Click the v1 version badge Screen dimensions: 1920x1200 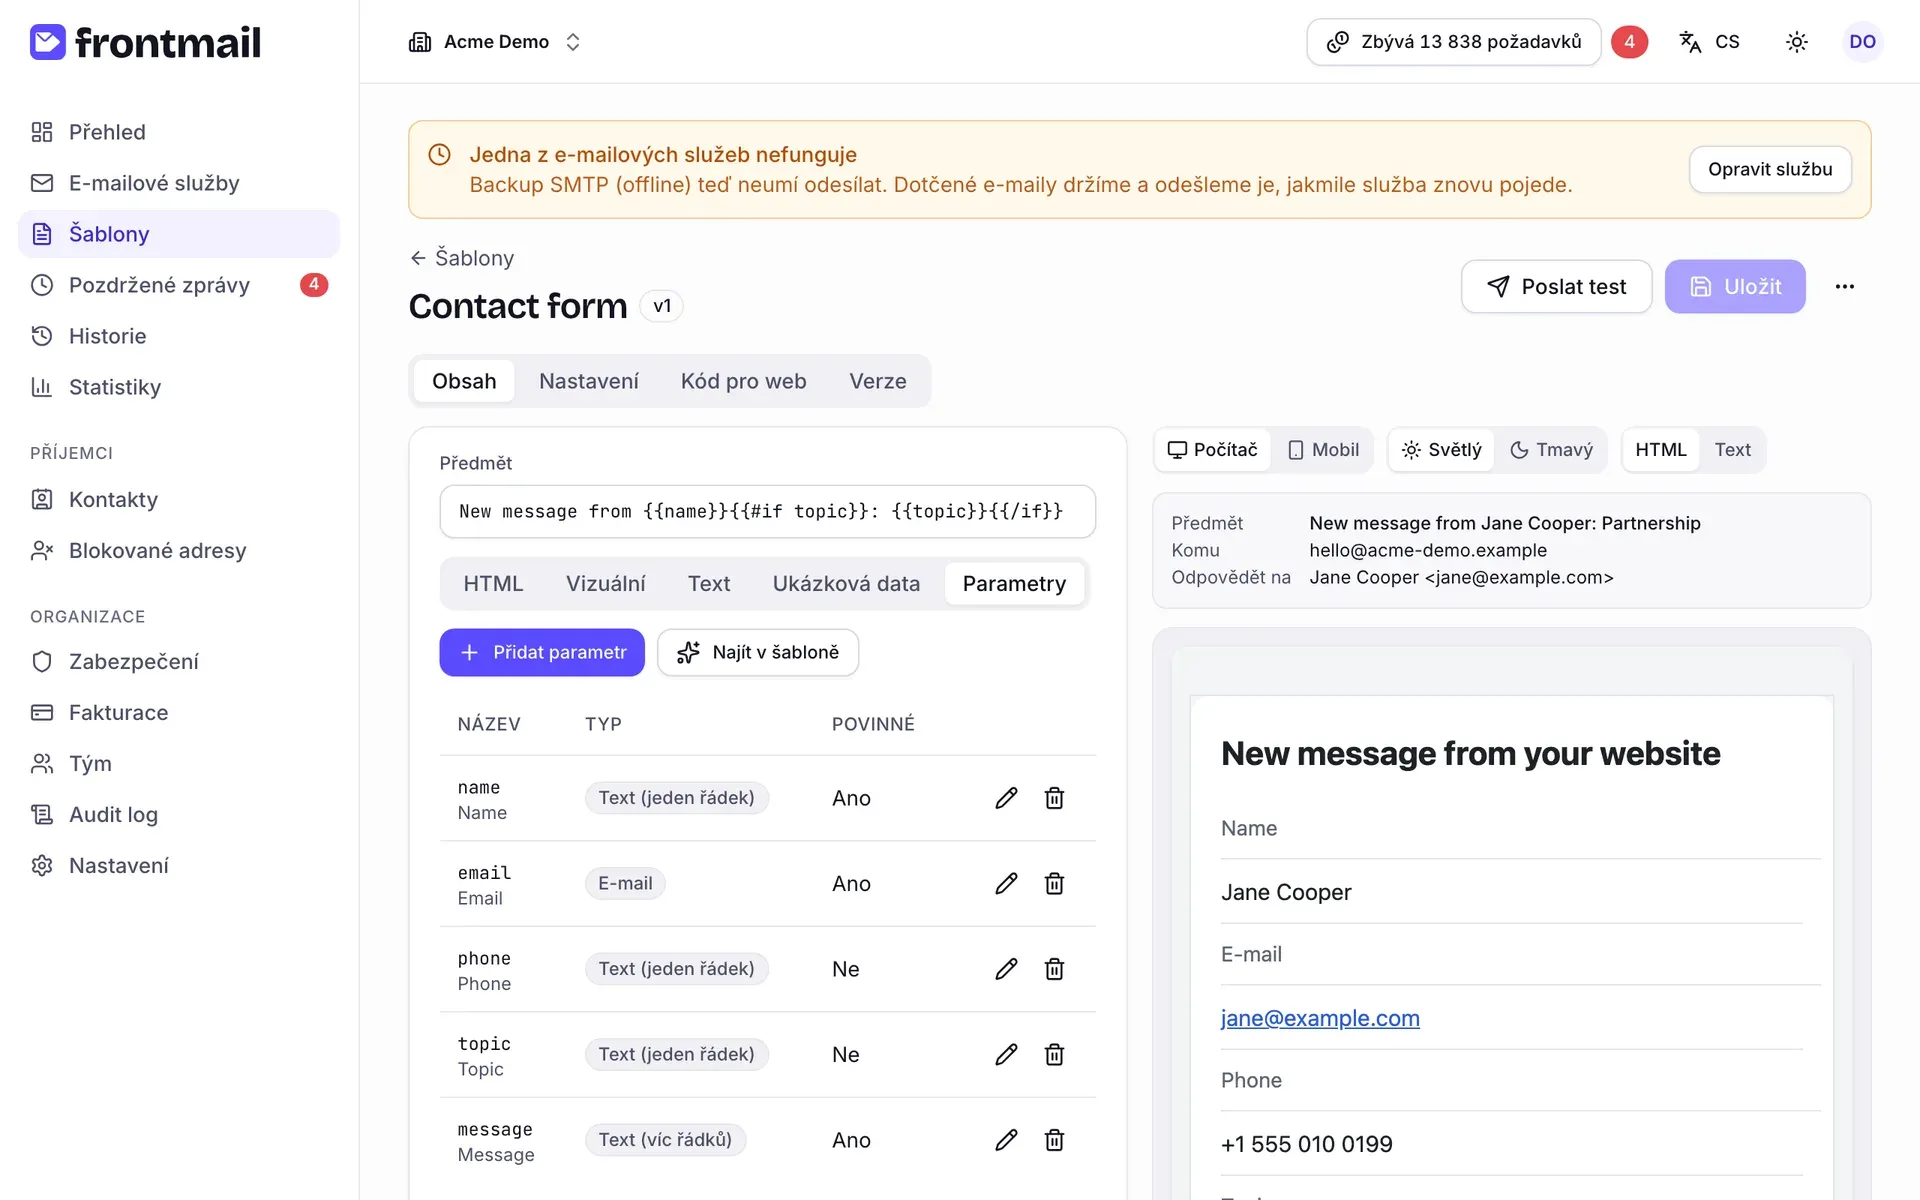(x=662, y=306)
